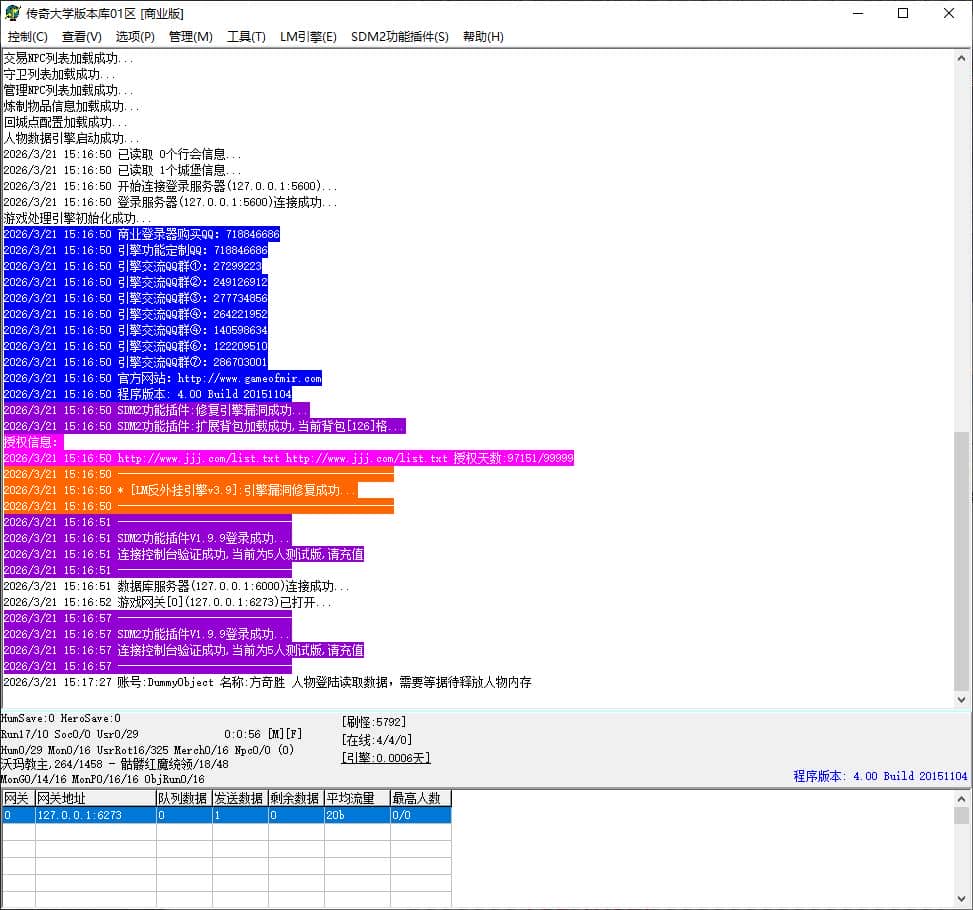Click the 程序版本 4.00 Build label at bottom right
The width and height of the screenshot is (973, 910).
(x=880, y=776)
